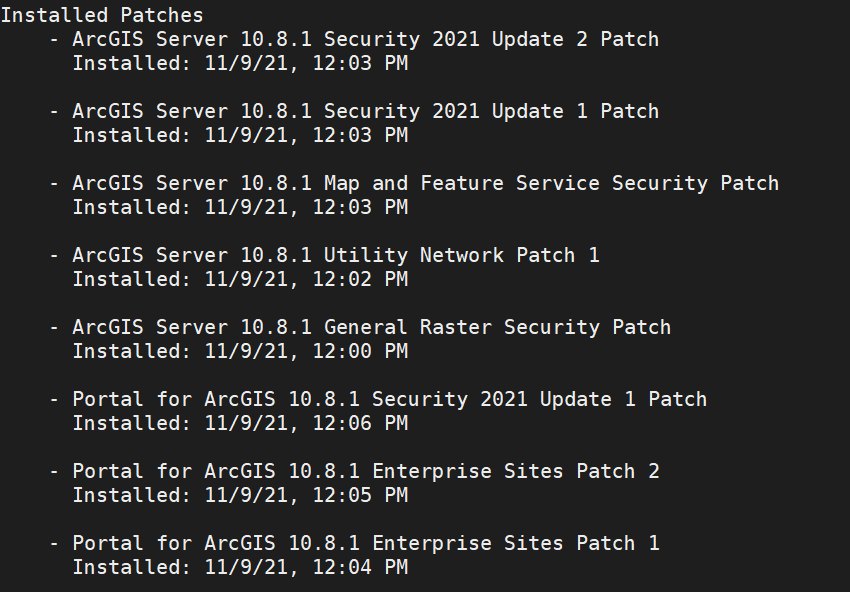Click the 12:05 PM install timestamp line

240,495
